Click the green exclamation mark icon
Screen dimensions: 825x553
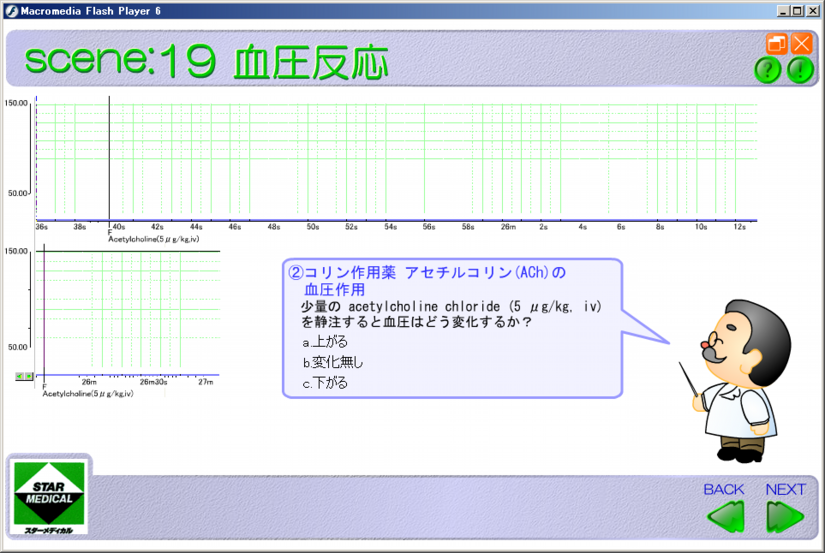(x=800, y=70)
